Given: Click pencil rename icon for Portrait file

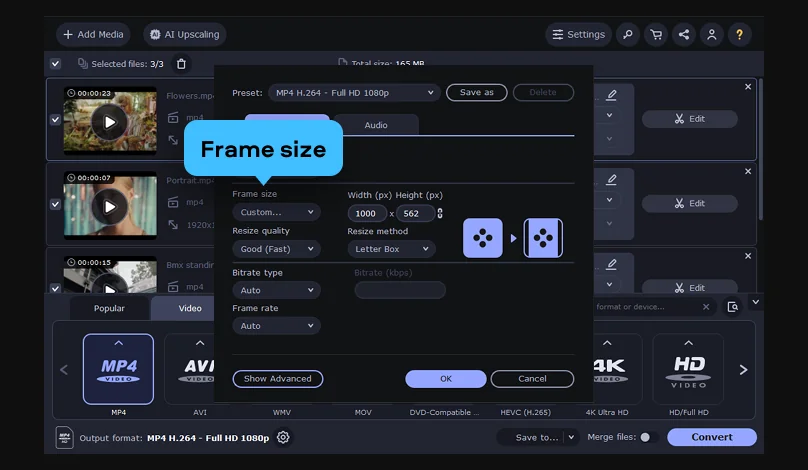Looking at the screenshot, I should click(611, 179).
